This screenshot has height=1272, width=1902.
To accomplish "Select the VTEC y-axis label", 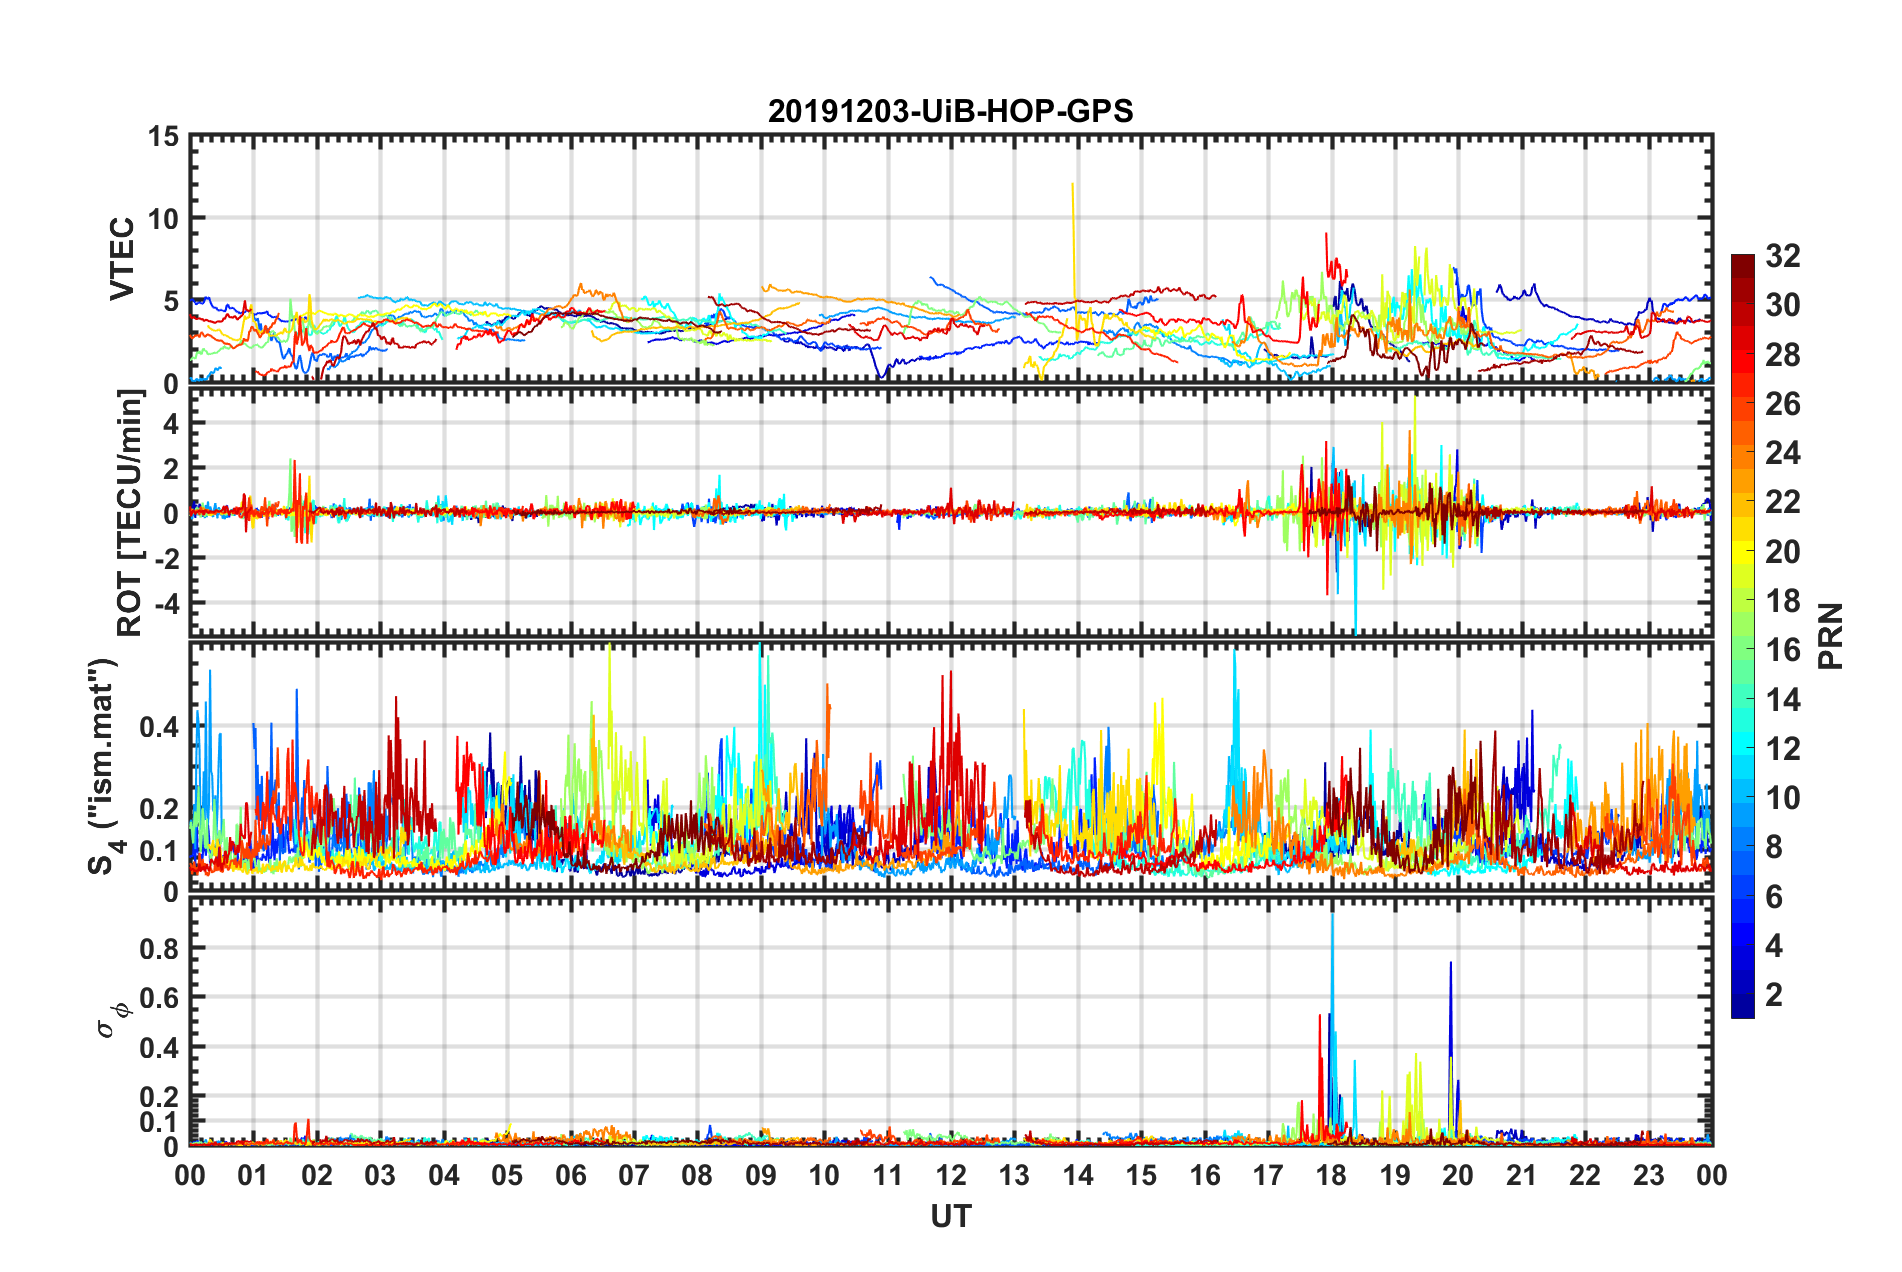I will click(122, 258).
